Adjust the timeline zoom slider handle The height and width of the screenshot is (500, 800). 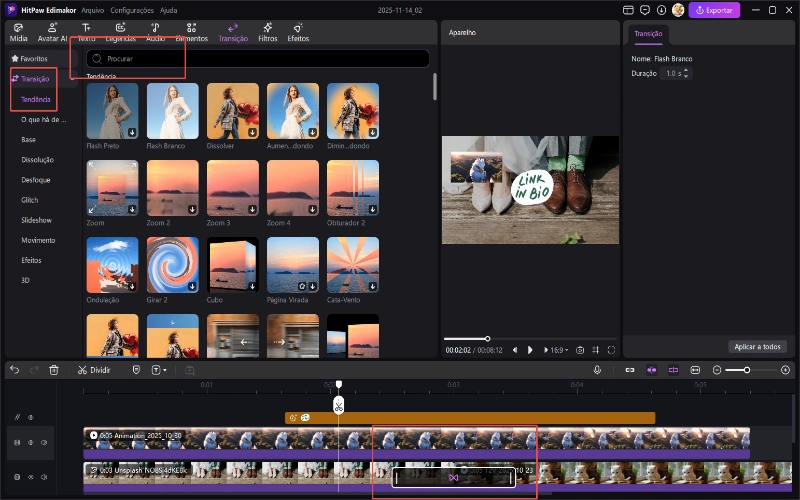[746, 370]
